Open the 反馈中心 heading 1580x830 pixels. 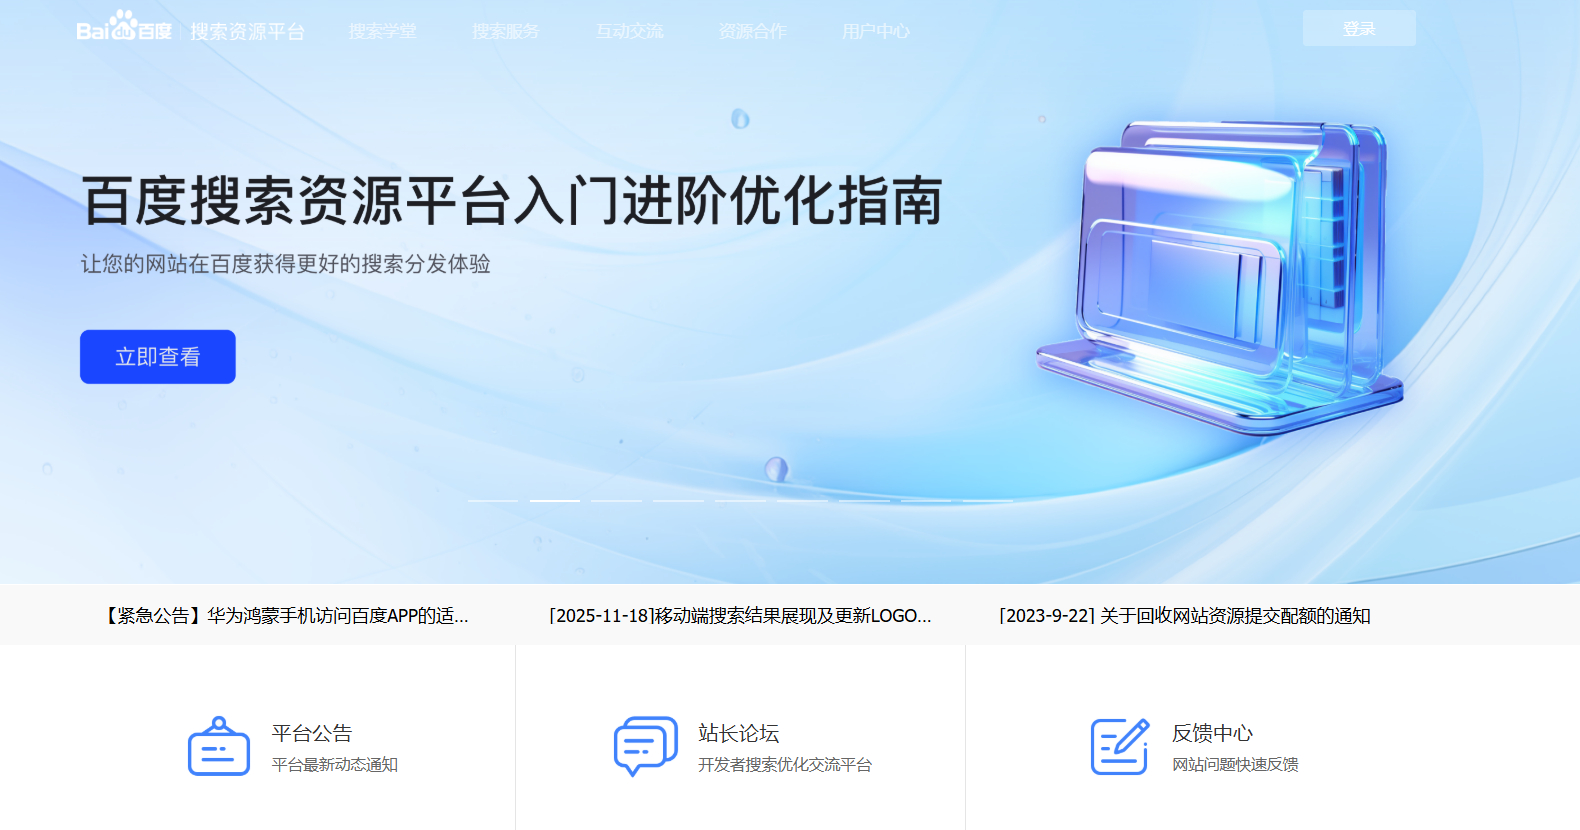[x=1213, y=733]
